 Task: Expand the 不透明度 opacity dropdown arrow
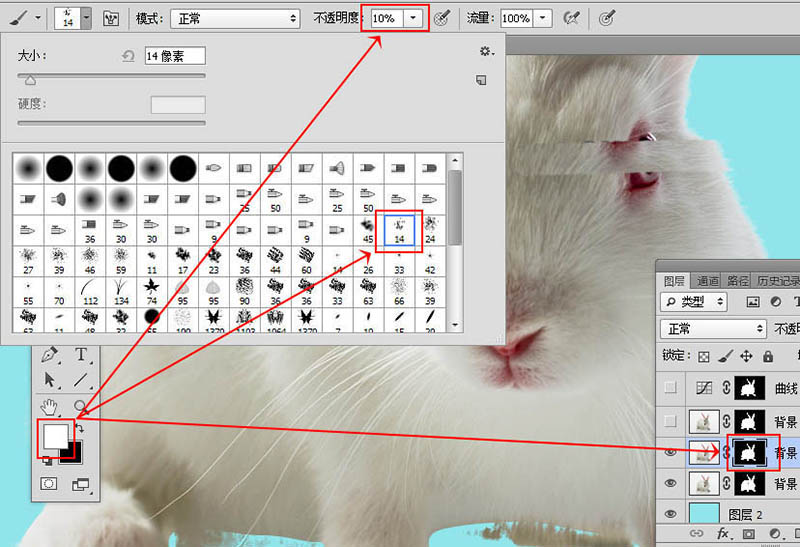coord(414,18)
